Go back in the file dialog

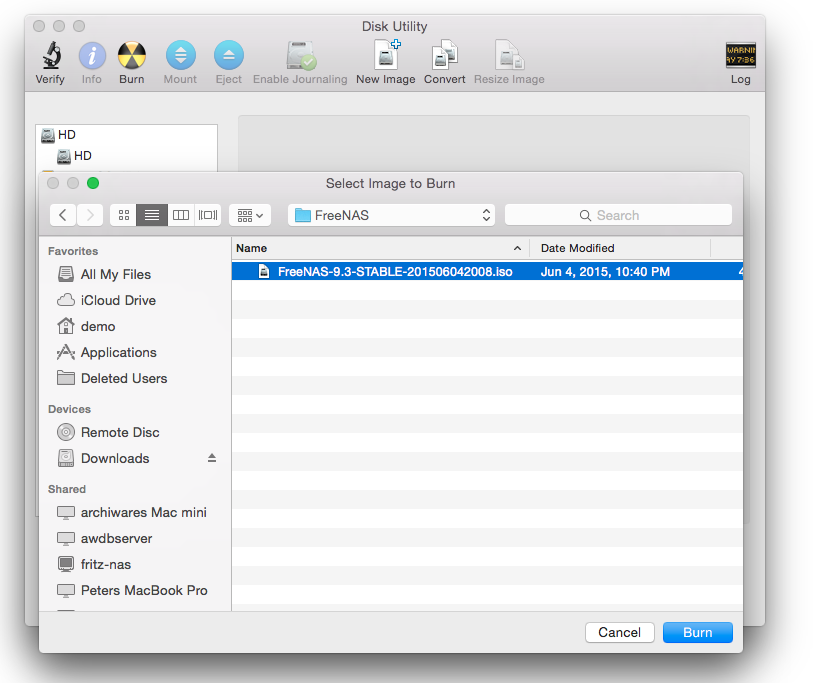pyautogui.click(x=63, y=215)
